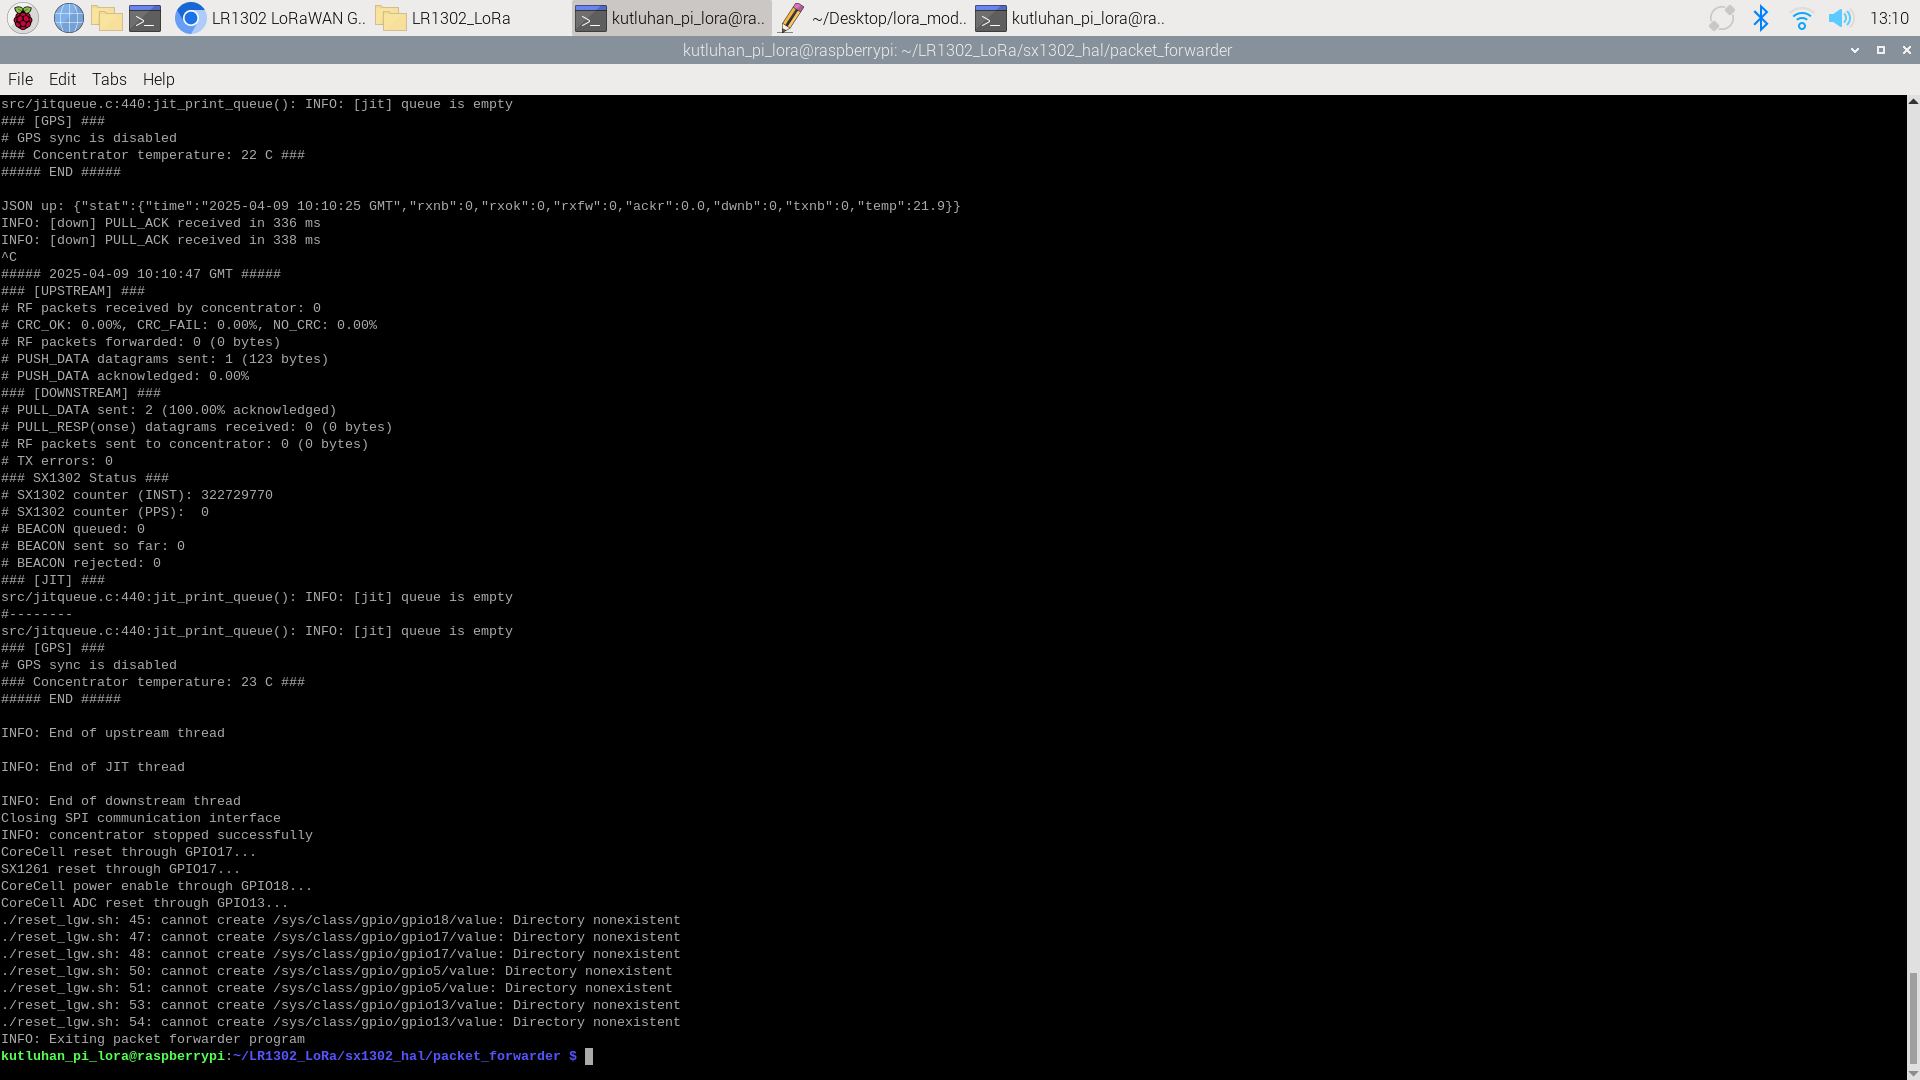Open the file manager folder icon
The width and height of the screenshot is (1920, 1080).
(x=106, y=18)
